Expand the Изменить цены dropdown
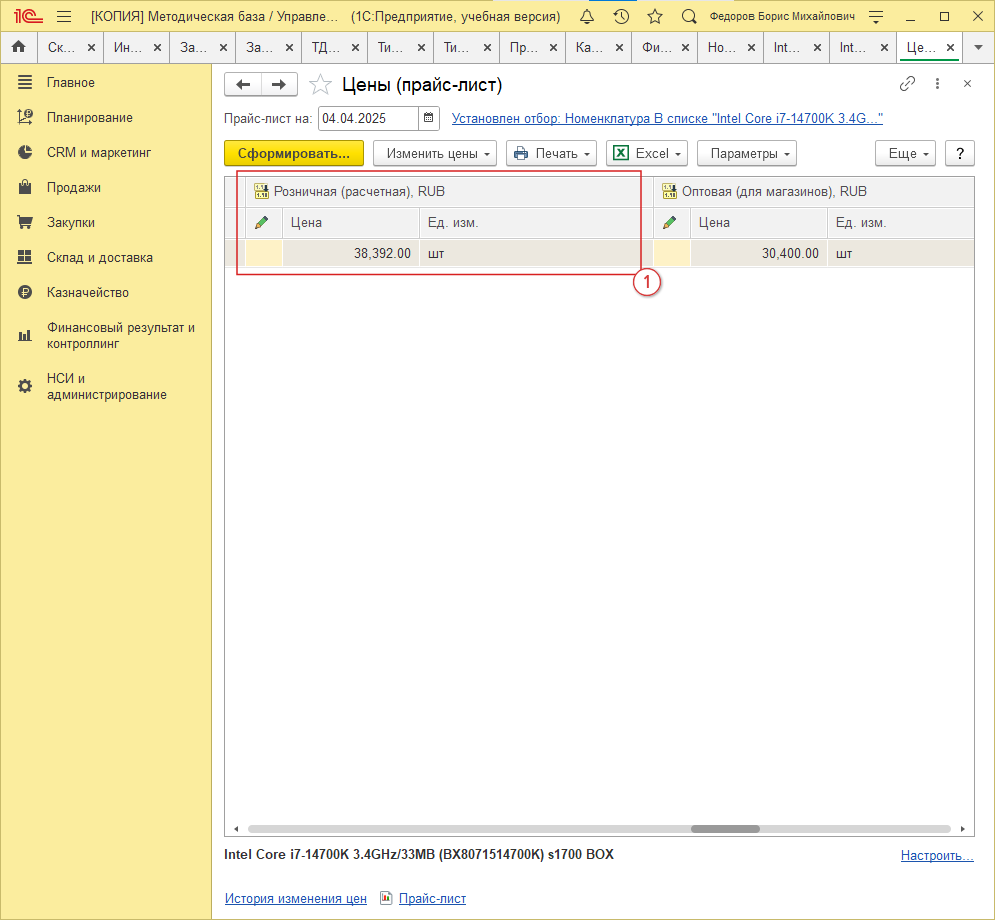Screen dimensions: 995x920 [x=435, y=153]
